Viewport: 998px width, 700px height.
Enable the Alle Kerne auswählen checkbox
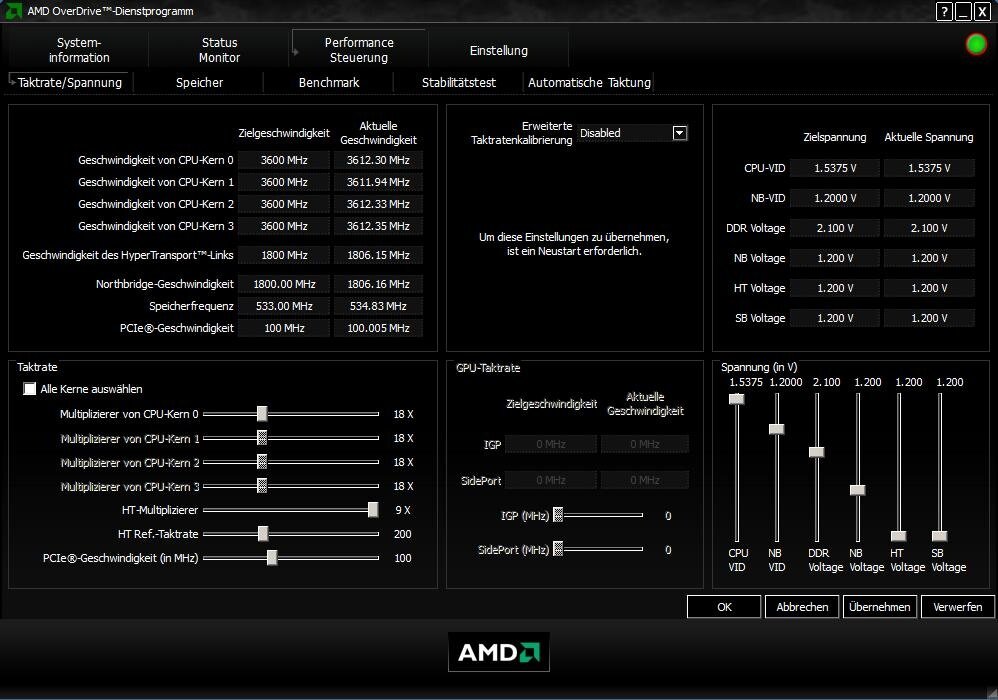tap(30, 389)
